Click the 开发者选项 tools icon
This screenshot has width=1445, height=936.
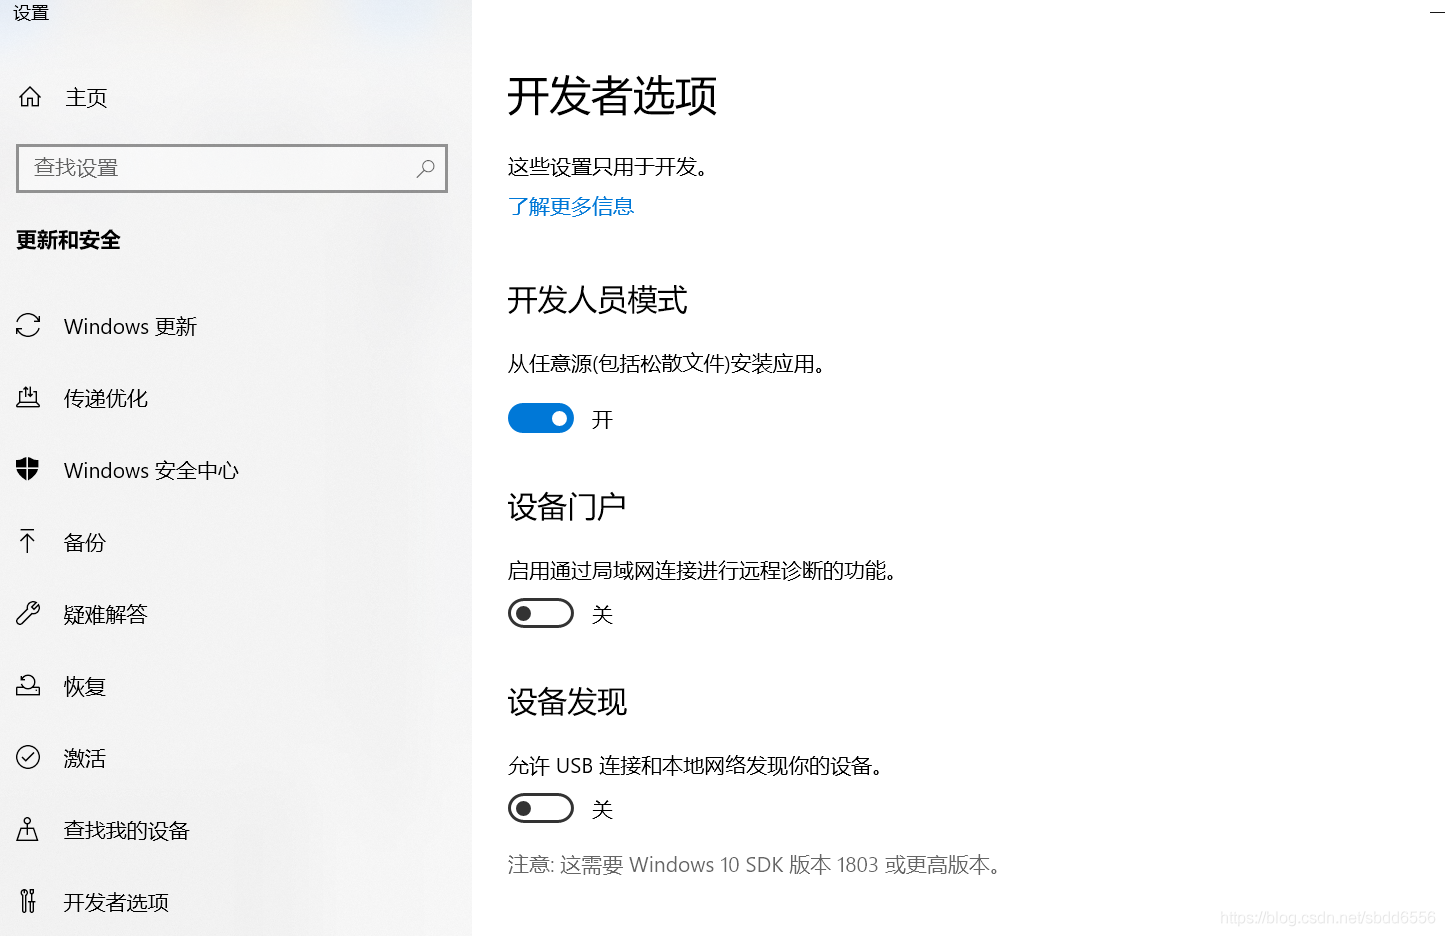28,901
